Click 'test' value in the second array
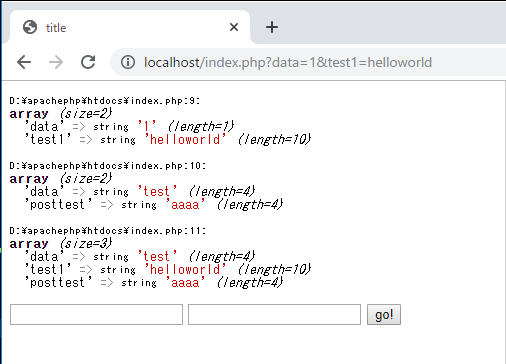The height and width of the screenshot is (364, 506). click(157, 192)
